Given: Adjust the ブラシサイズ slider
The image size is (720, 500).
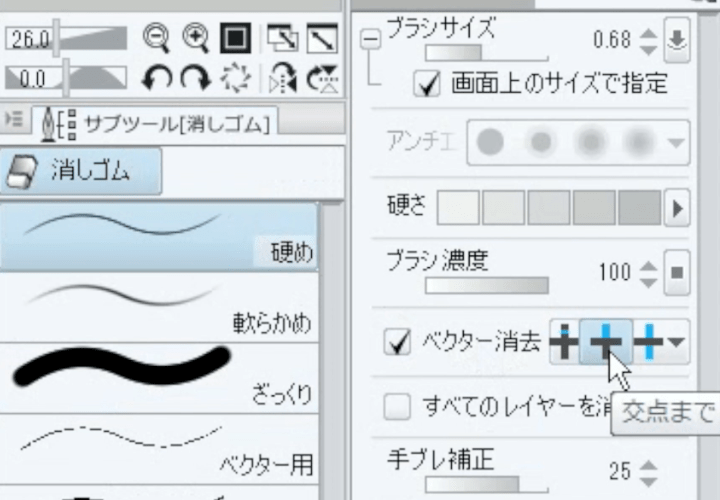Looking at the screenshot, I should [487, 53].
